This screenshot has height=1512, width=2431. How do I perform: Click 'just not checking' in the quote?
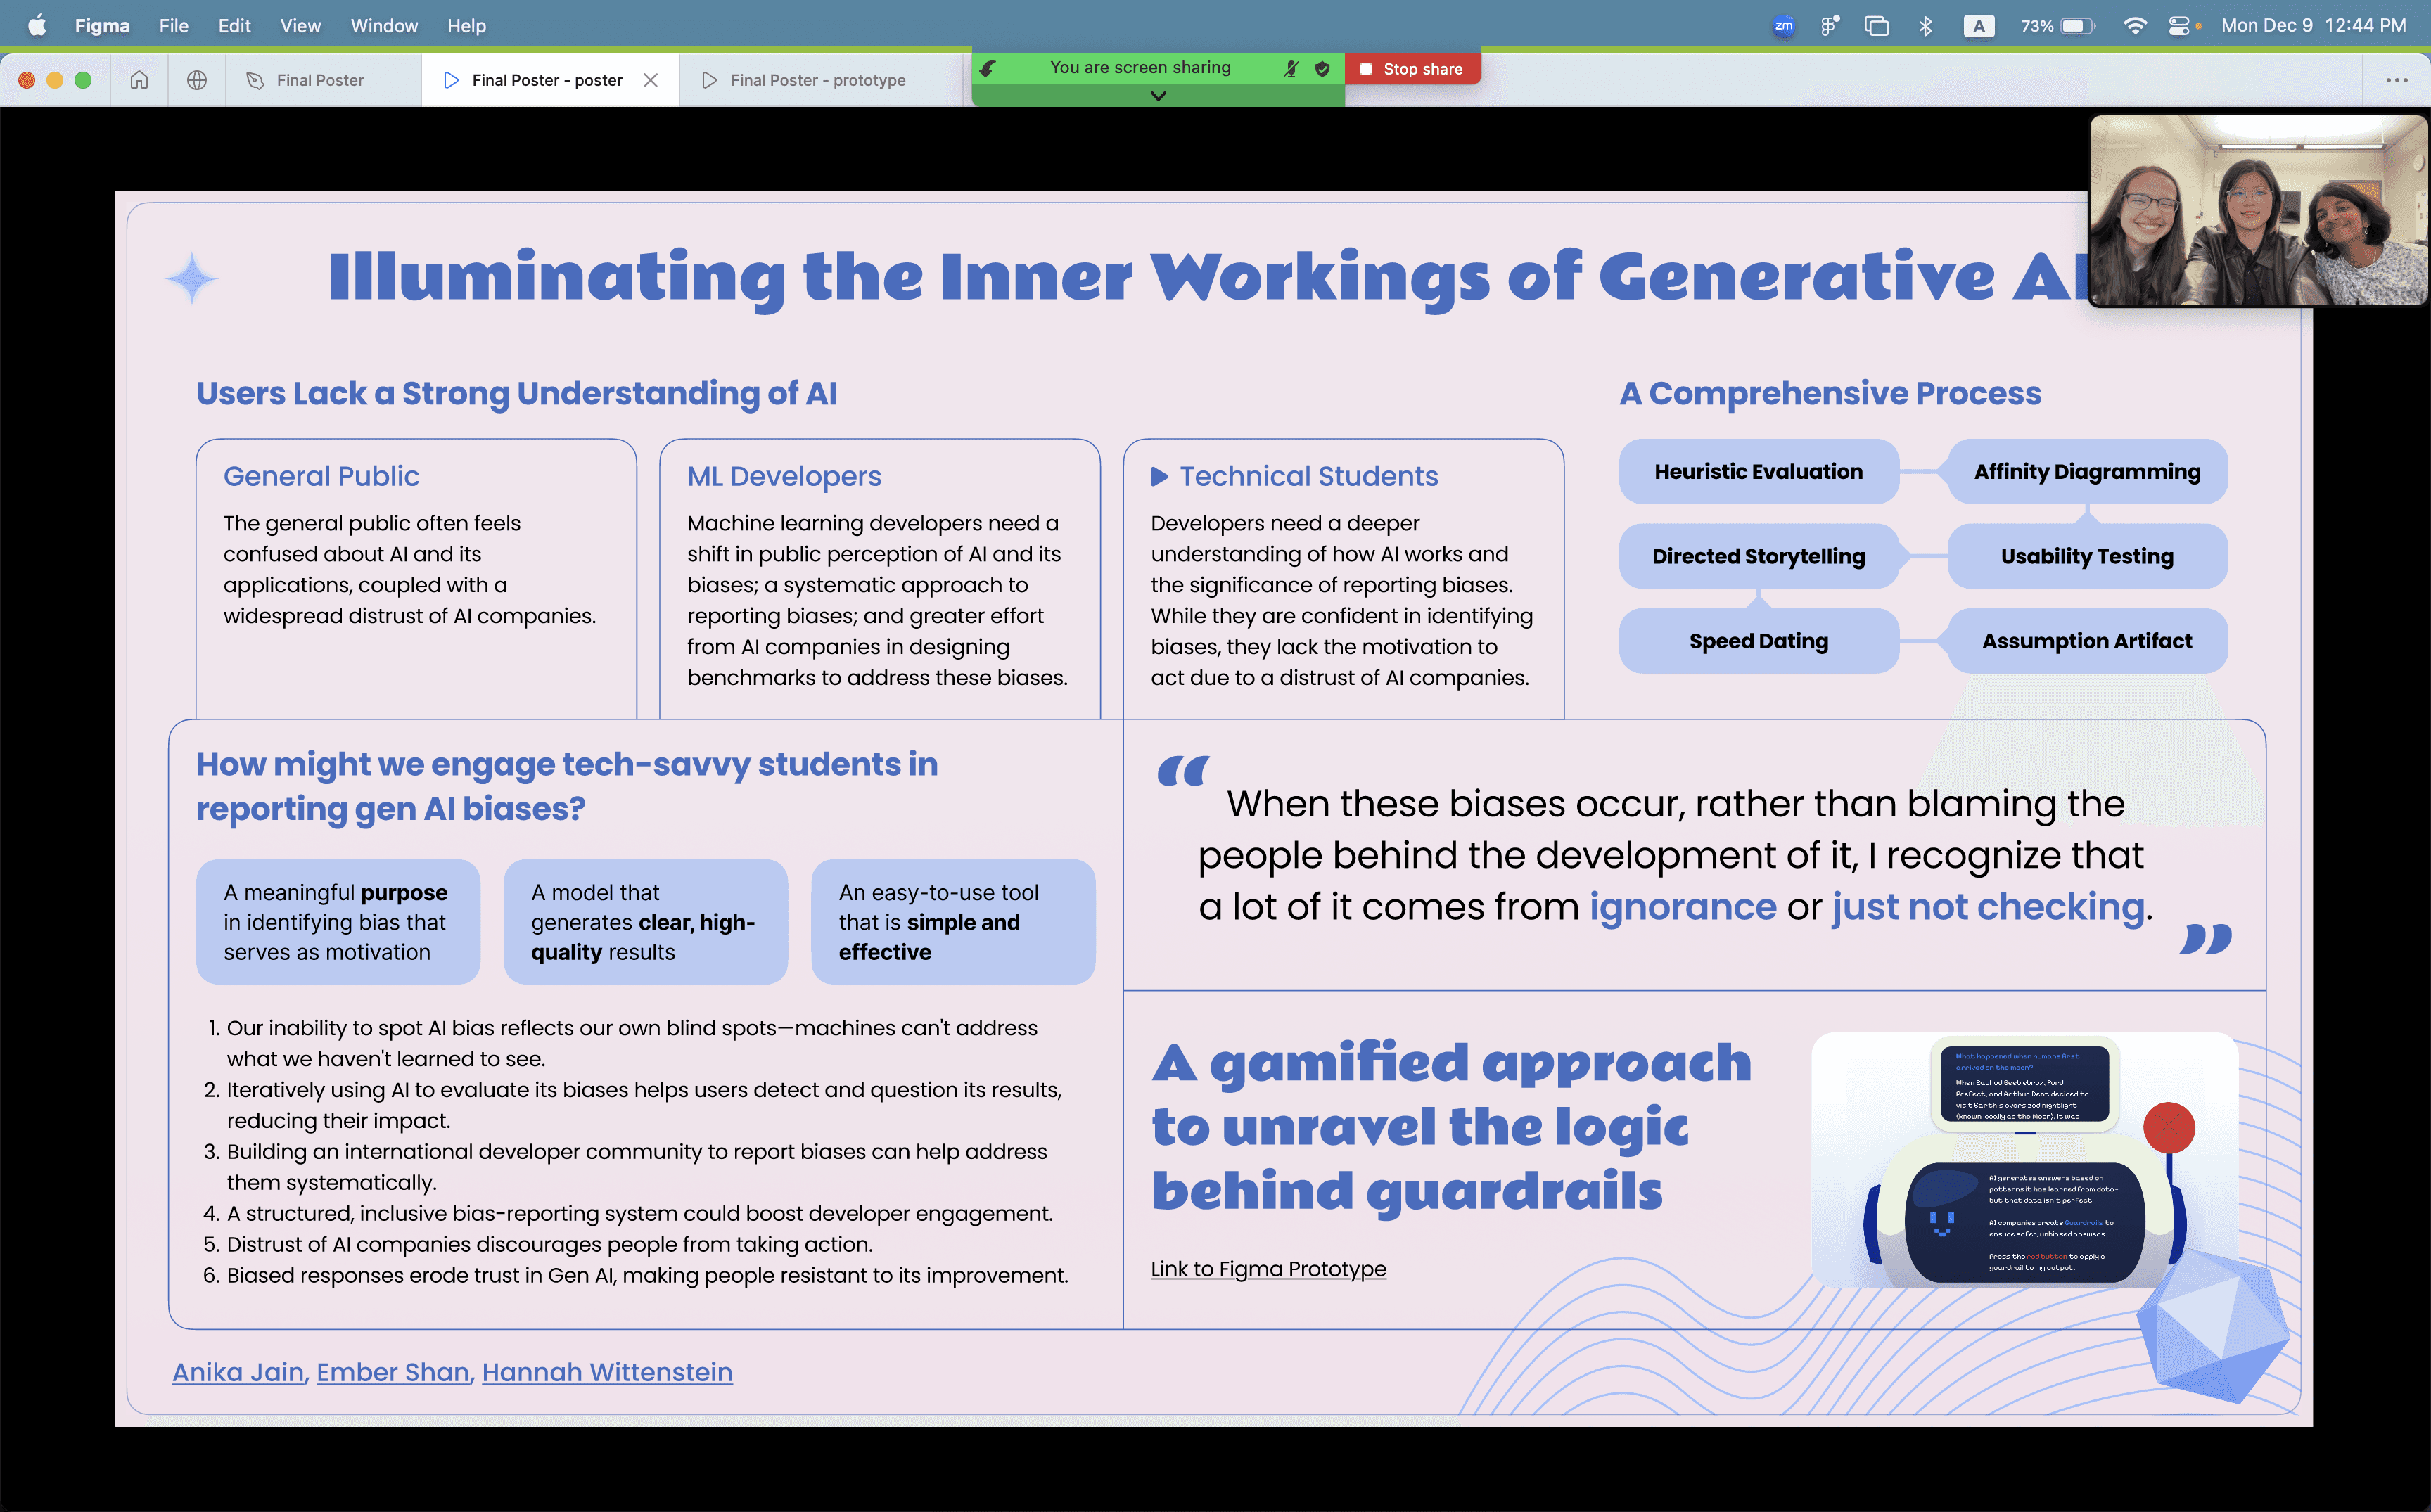(1988, 907)
